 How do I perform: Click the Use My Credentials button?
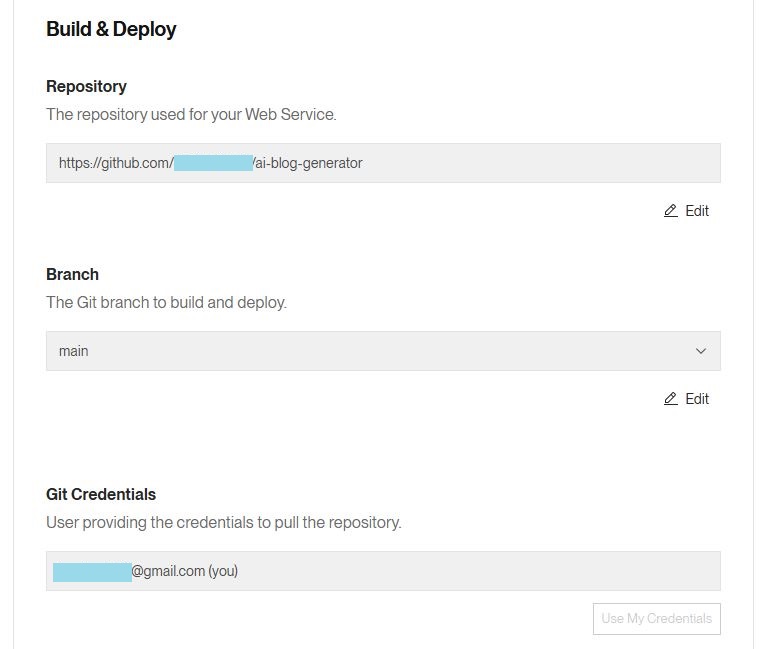pyautogui.click(x=656, y=618)
